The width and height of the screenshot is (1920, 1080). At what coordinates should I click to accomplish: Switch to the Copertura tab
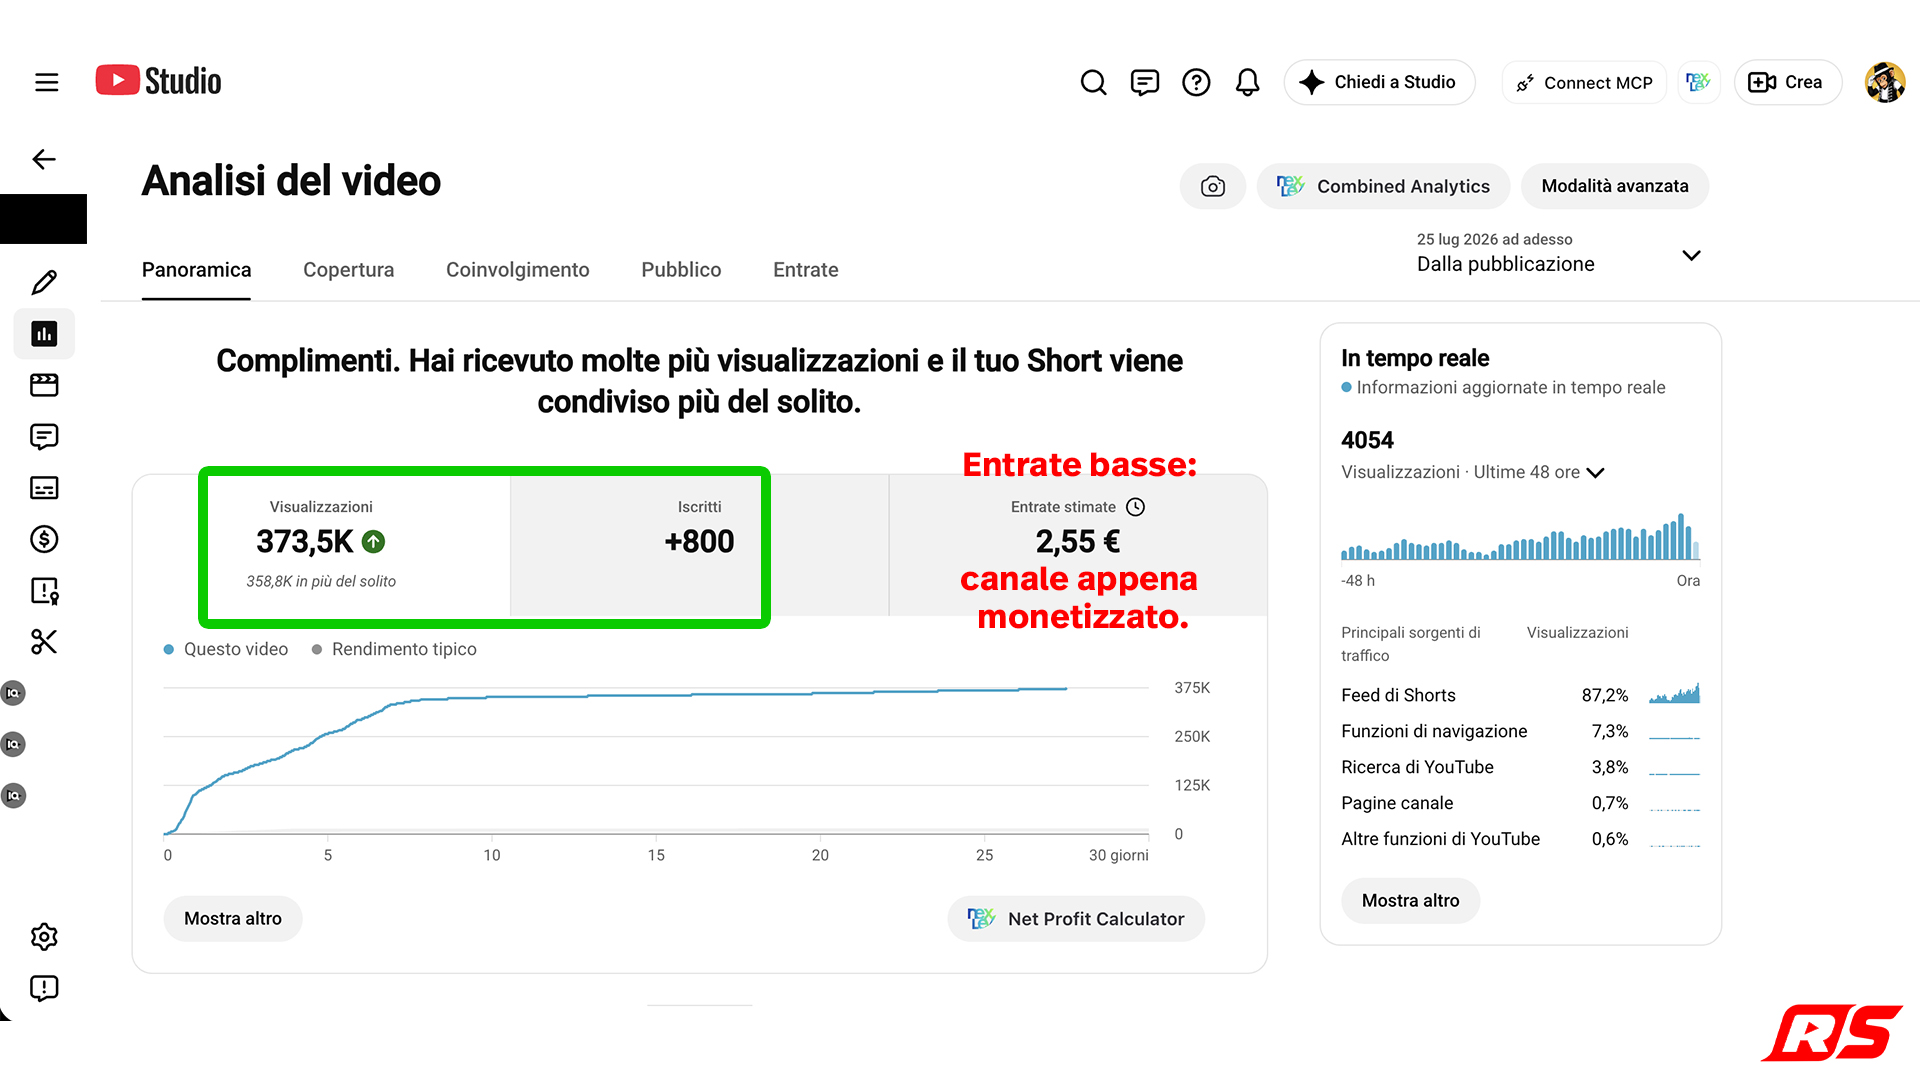pyautogui.click(x=348, y=270)
